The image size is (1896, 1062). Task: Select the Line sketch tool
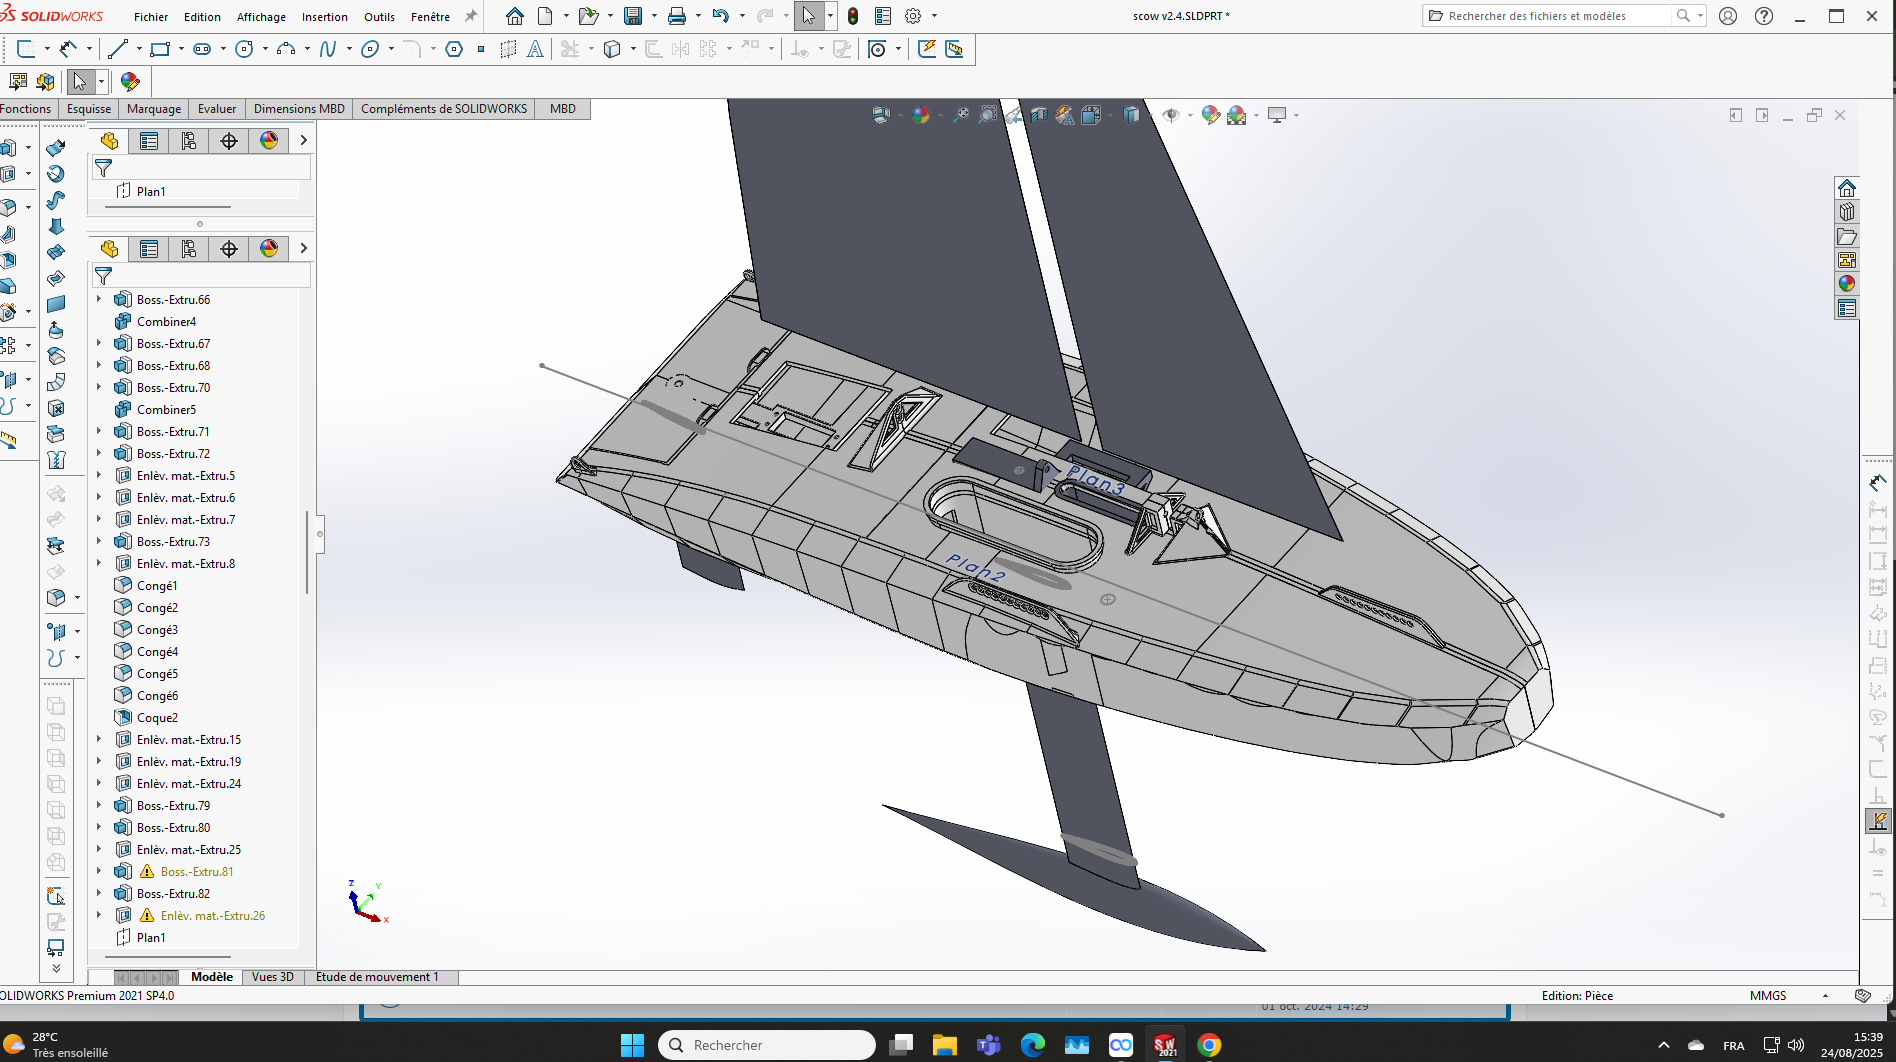point(118,49)
